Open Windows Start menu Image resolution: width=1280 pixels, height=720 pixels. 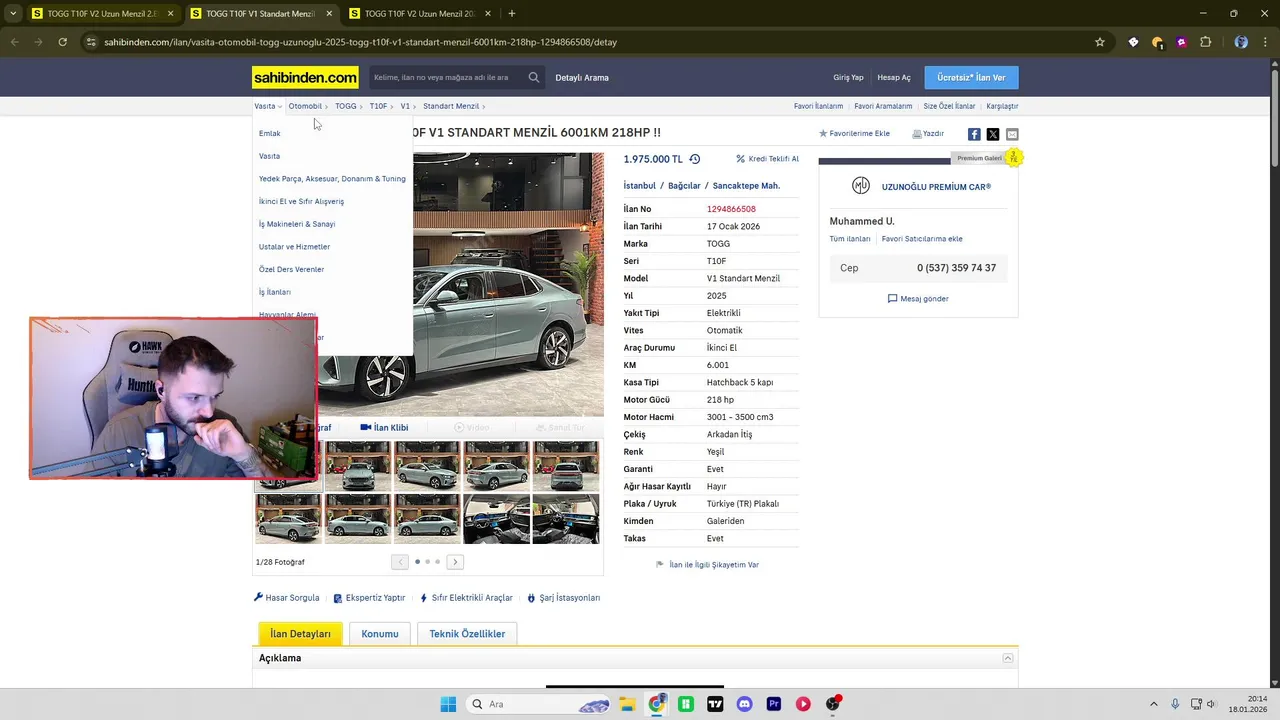point(448,704)
